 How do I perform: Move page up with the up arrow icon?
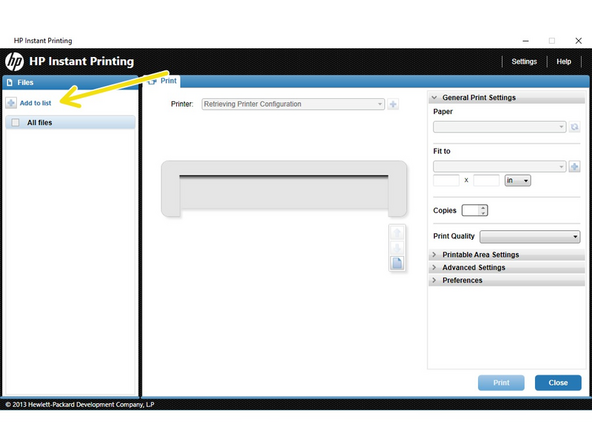397,233
